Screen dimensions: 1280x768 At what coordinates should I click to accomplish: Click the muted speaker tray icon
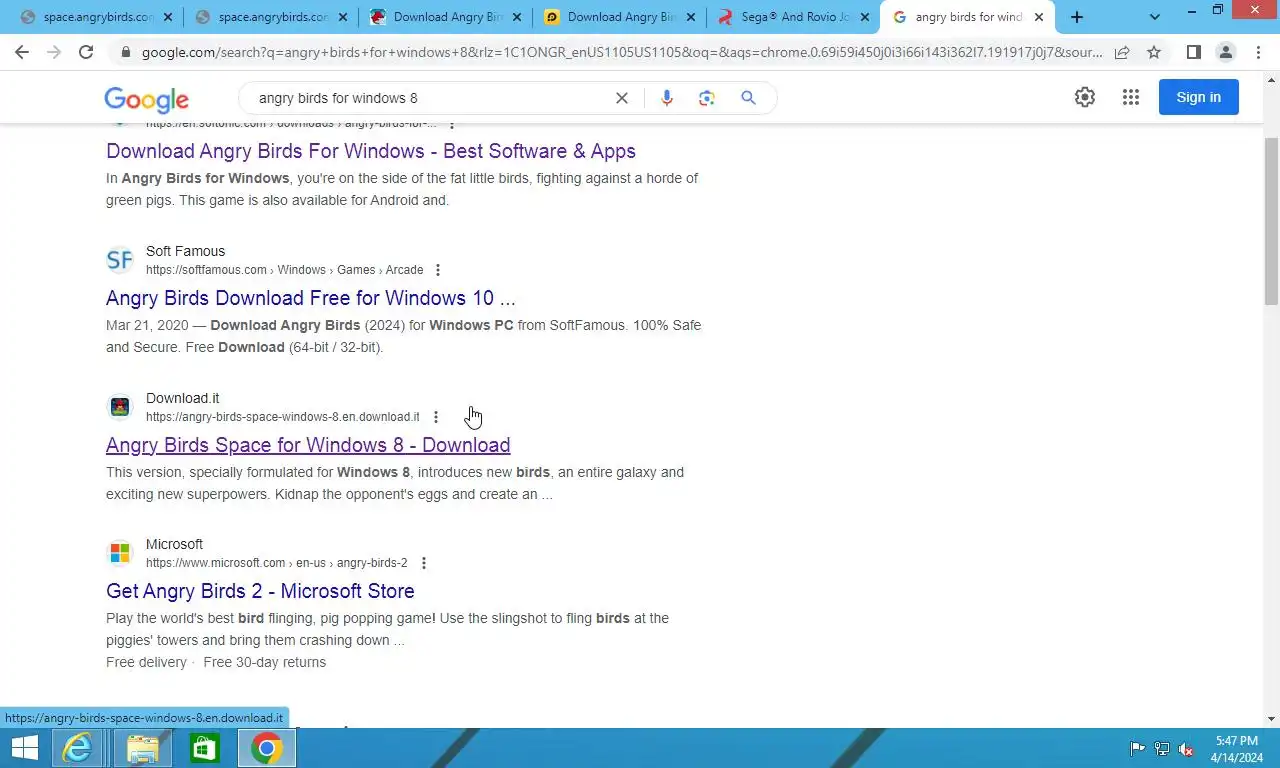pos(1186,749)
